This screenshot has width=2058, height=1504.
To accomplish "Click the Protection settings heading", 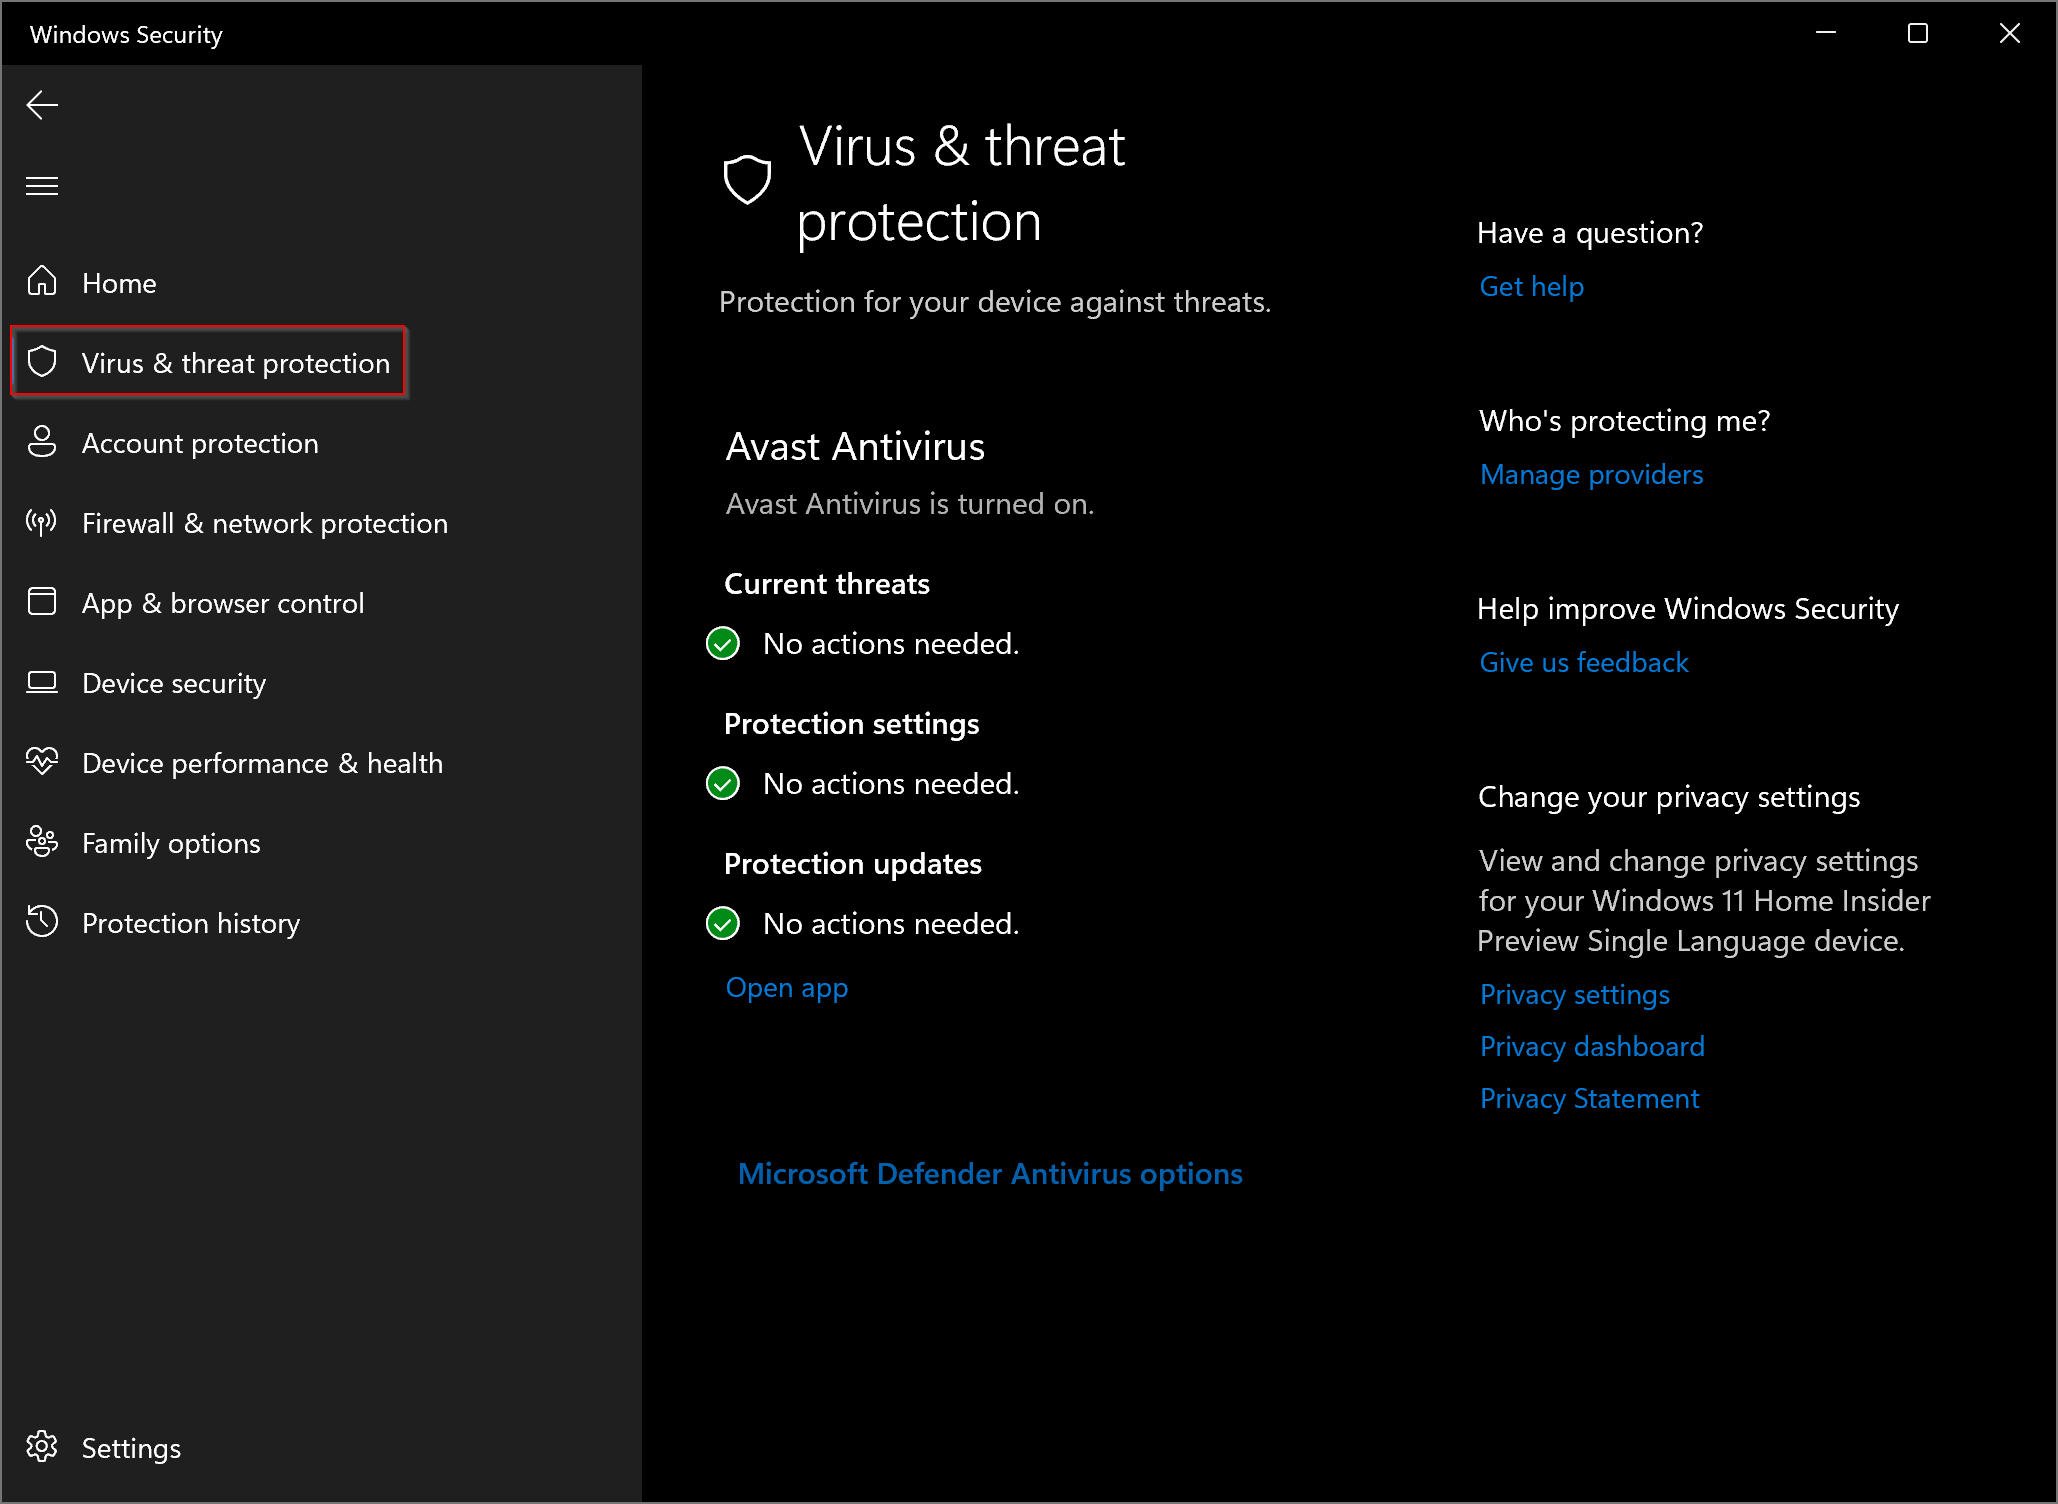I will (851, 724).
